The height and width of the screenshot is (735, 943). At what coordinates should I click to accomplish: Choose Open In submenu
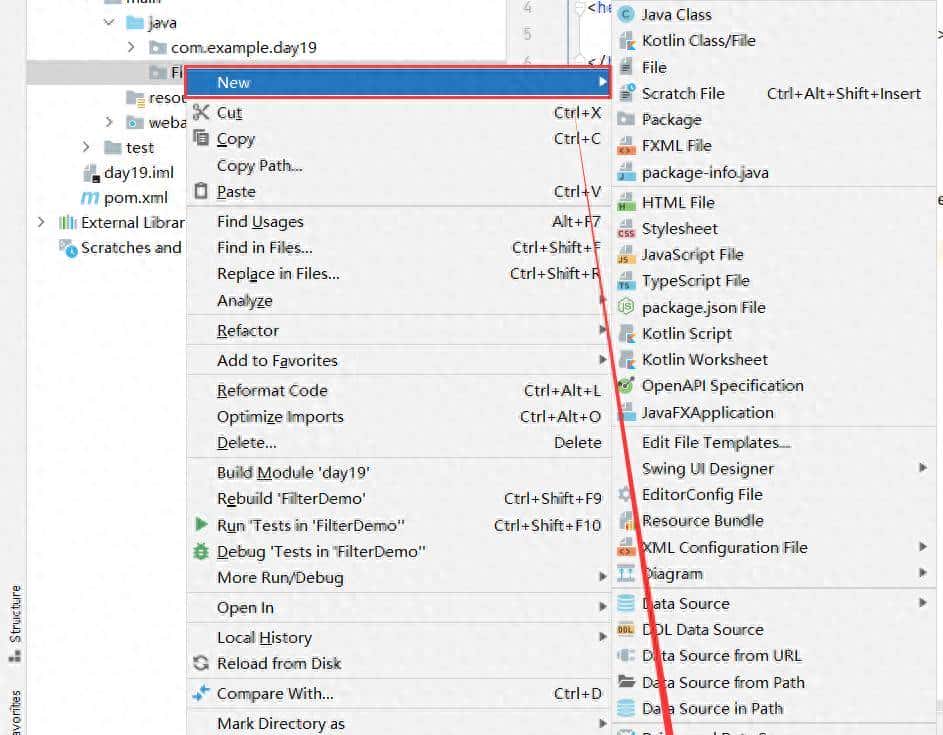tap(398, 607)
